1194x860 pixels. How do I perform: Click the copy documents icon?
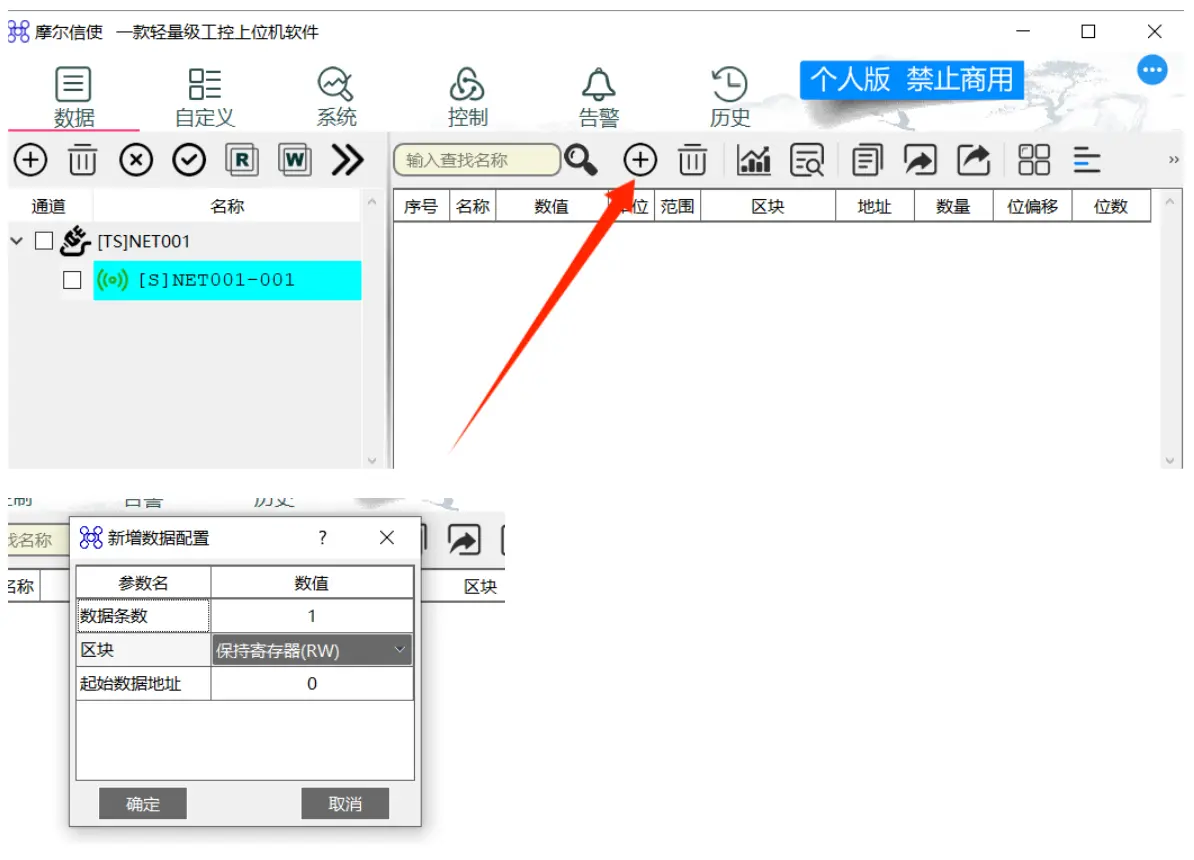coord(867,160)
